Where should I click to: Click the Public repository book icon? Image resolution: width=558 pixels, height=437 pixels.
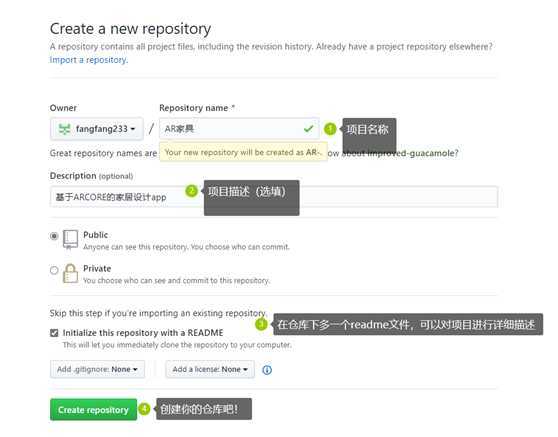(x=70, y=239)
